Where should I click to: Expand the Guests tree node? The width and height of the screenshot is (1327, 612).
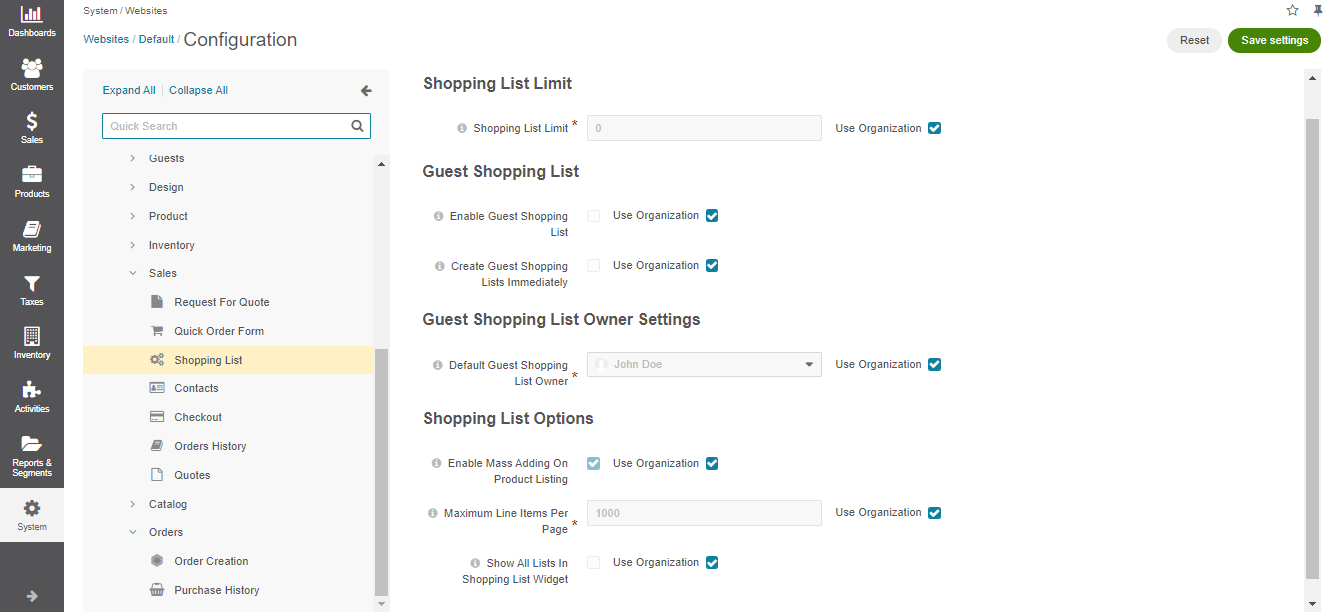pos(133,158)
